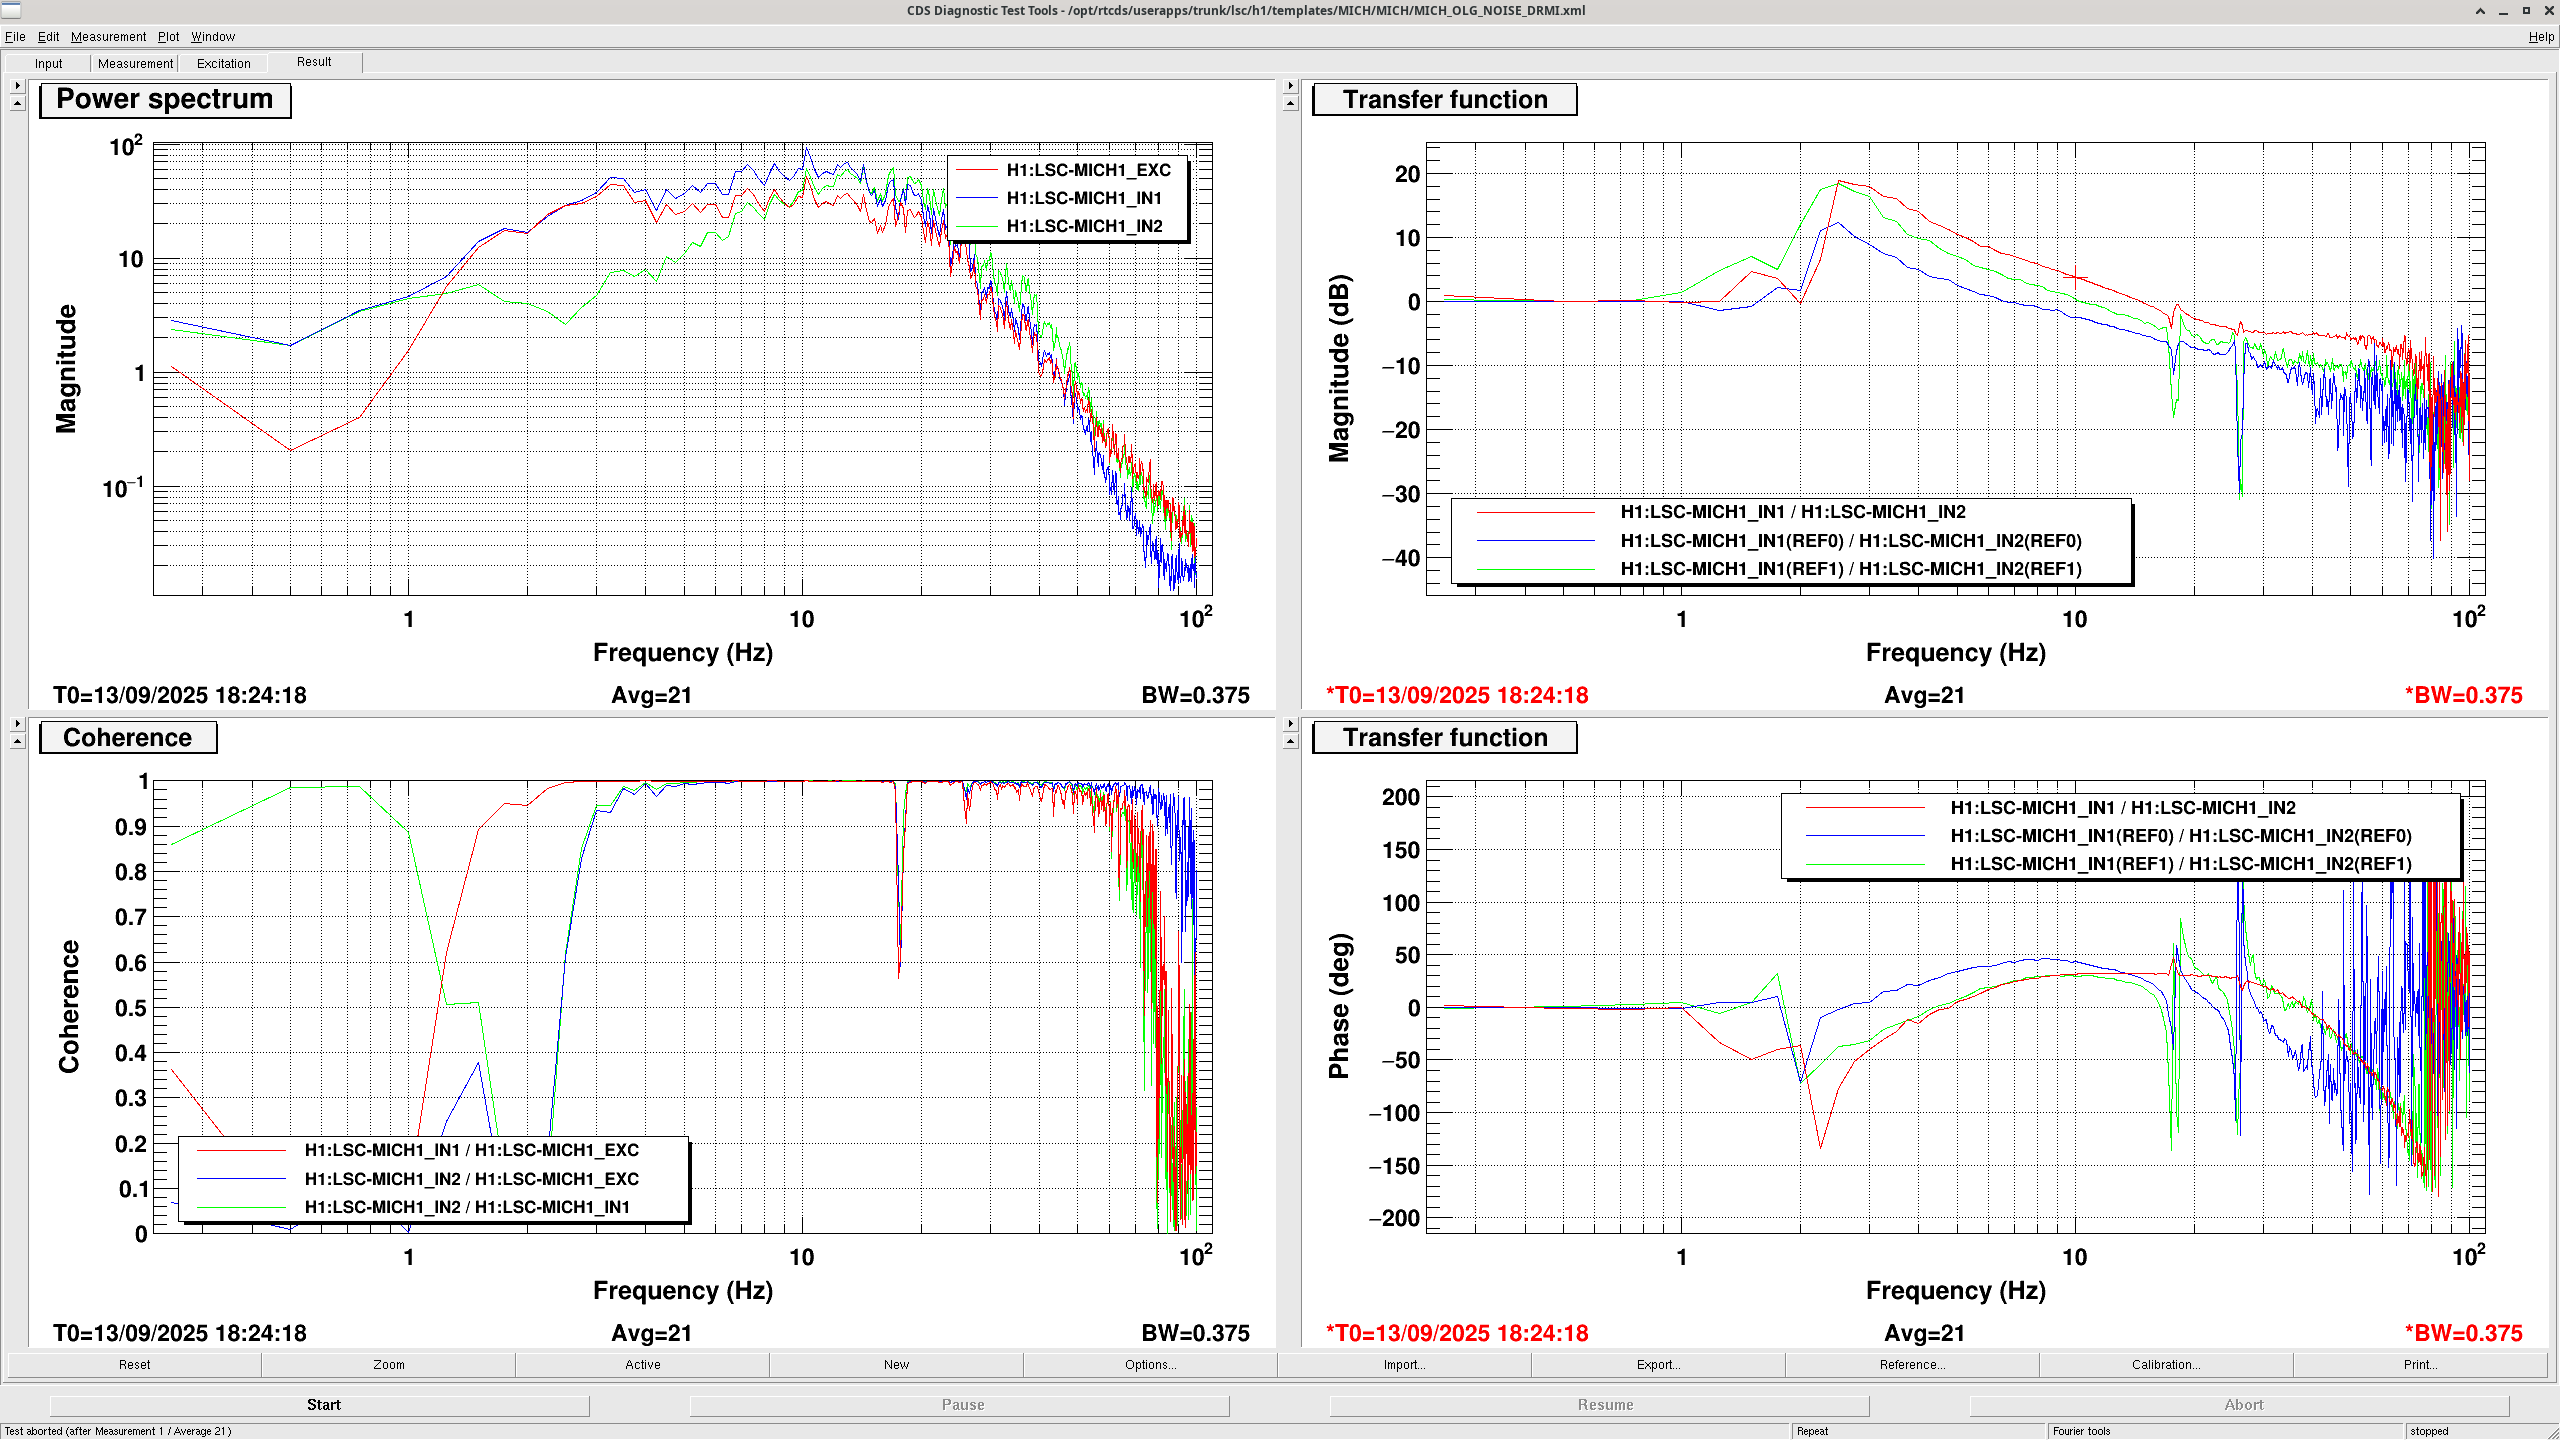Screen dimensions: 2560x1440
Task: Click up-arrow button beside top Transfer function plot
Action: 1290,104
